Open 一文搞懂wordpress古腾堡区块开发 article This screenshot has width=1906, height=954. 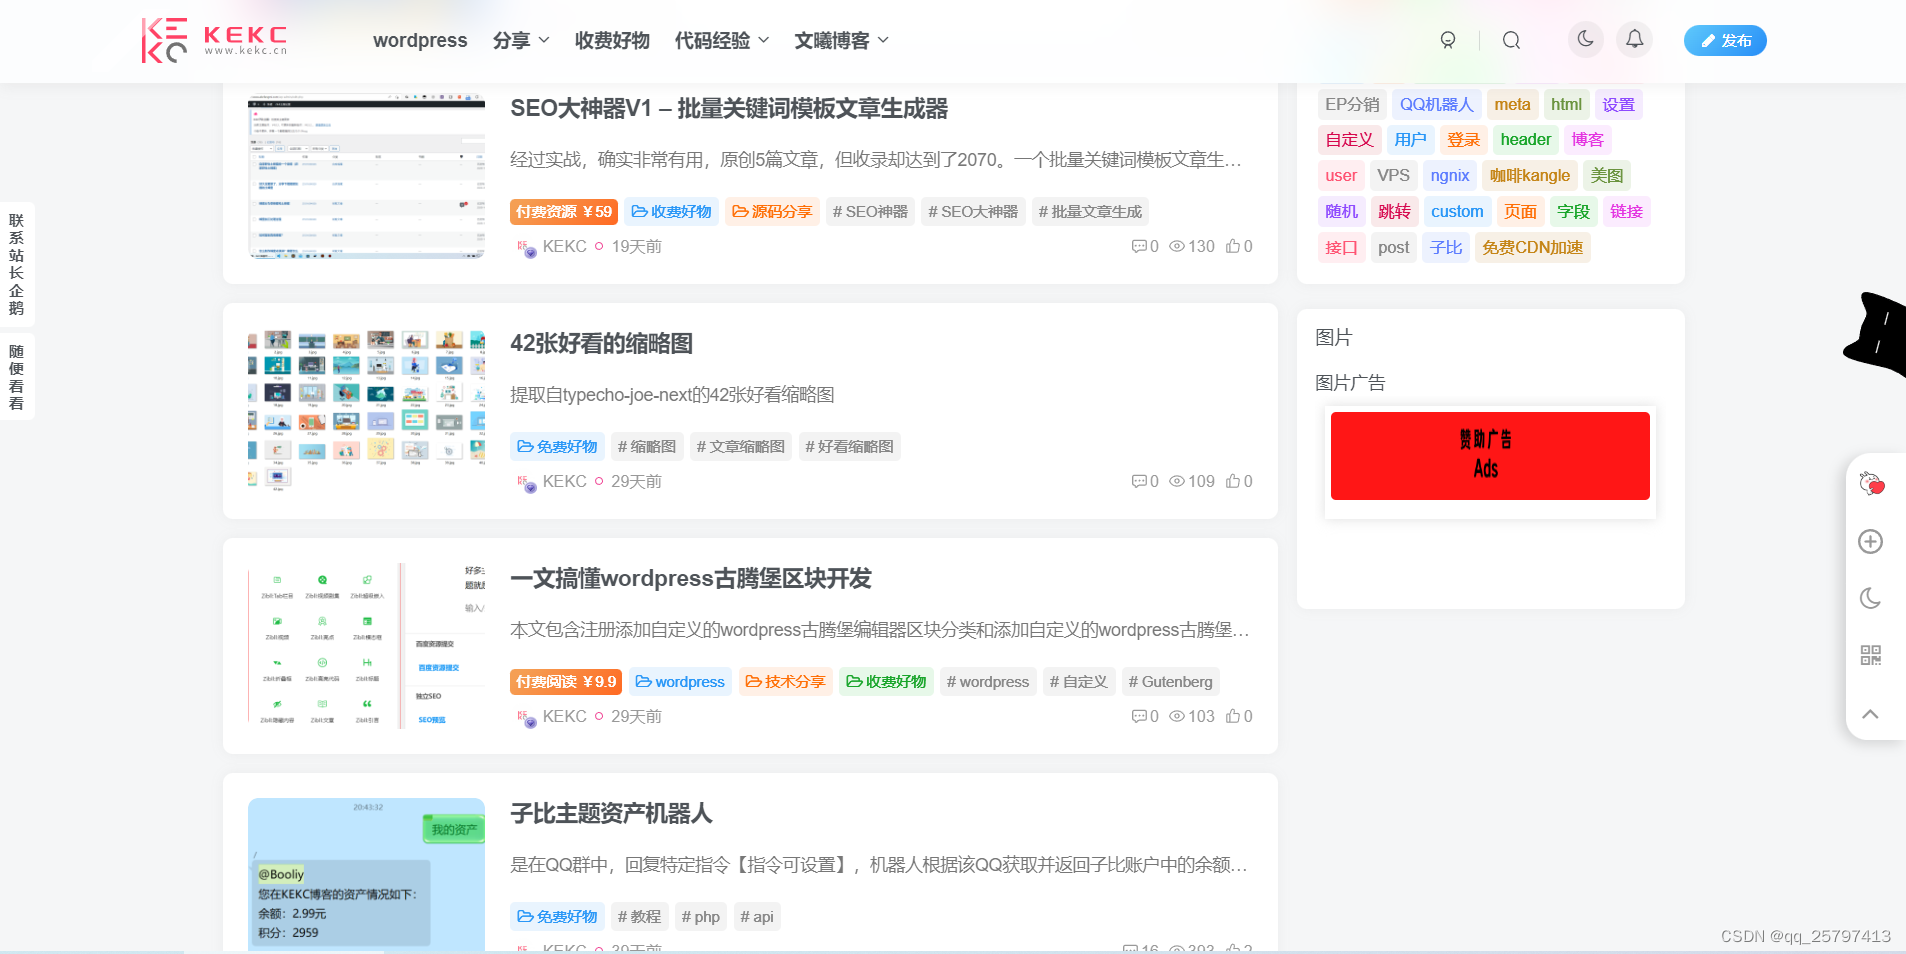pyautogui.click(x=691, y=578)
